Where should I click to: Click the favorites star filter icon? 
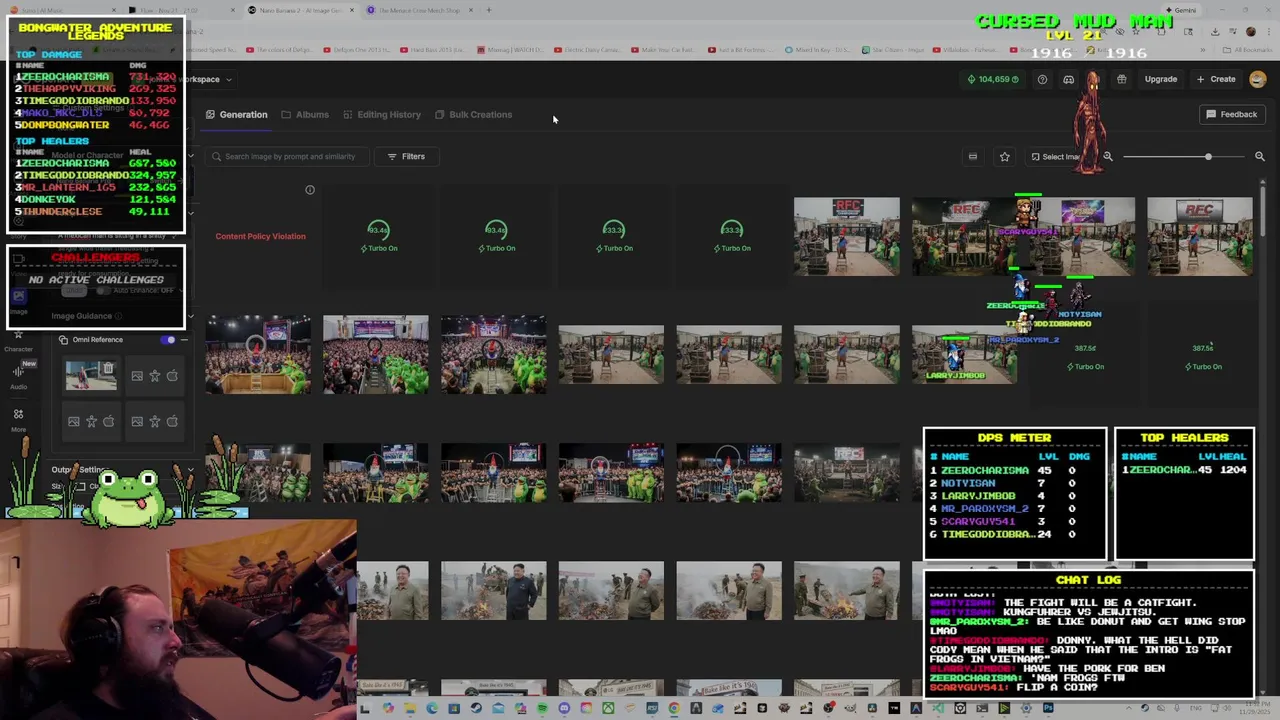1004,156
